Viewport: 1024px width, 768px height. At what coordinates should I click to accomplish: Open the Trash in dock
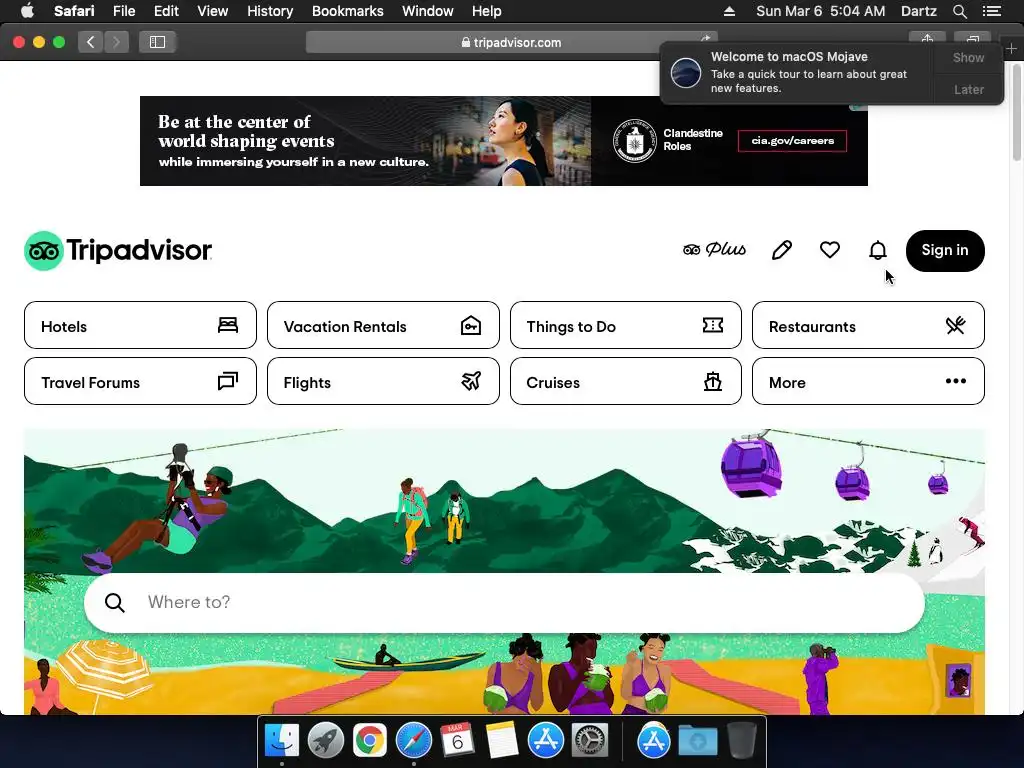coord(742,740)
